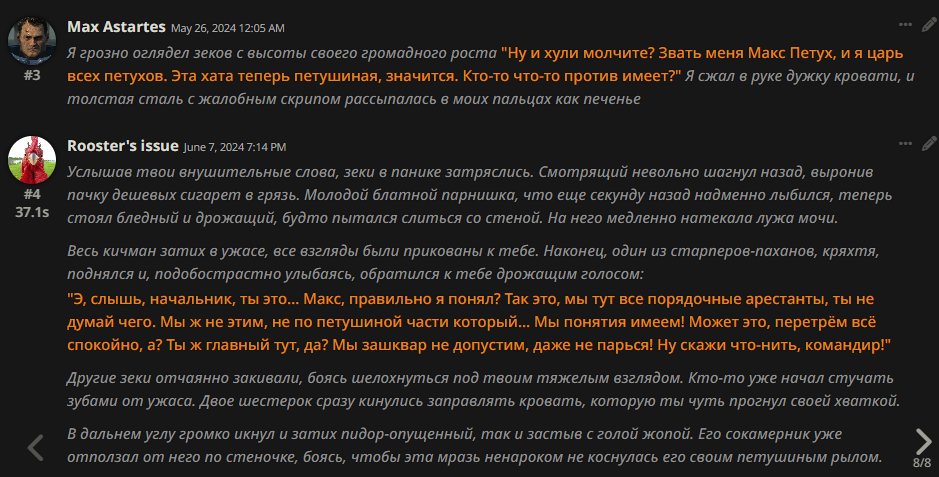Viewport: 939px width, 477px height.
Task: Click the June 7, 2024 7:14 PM timestamp
Action: [235, 147]
